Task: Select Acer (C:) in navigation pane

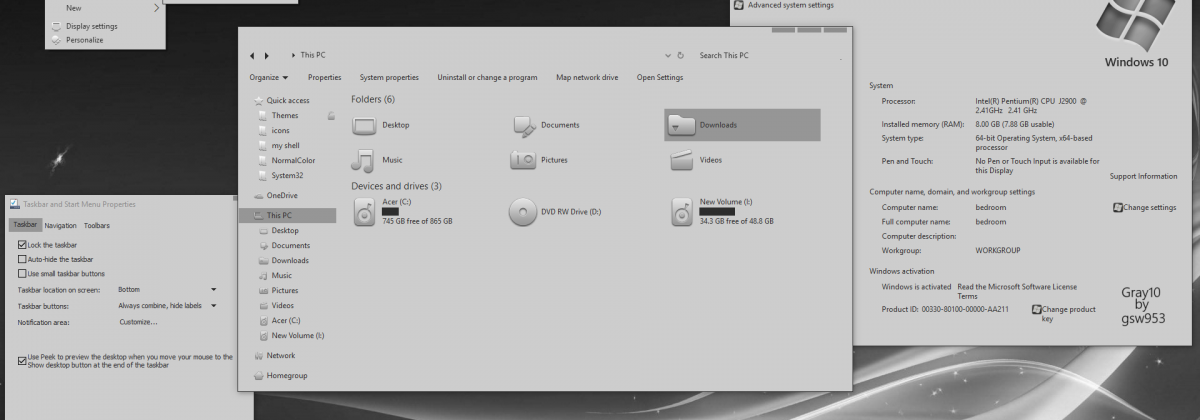Action: click(285, 320)
